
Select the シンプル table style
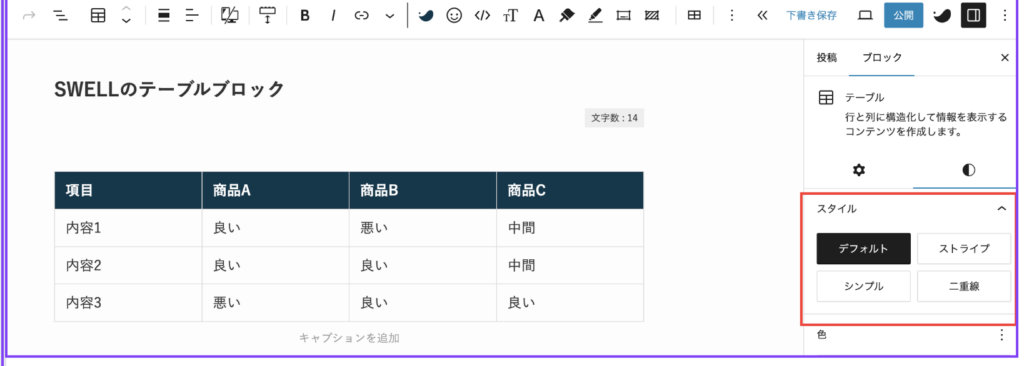click(x=863, y=286)
